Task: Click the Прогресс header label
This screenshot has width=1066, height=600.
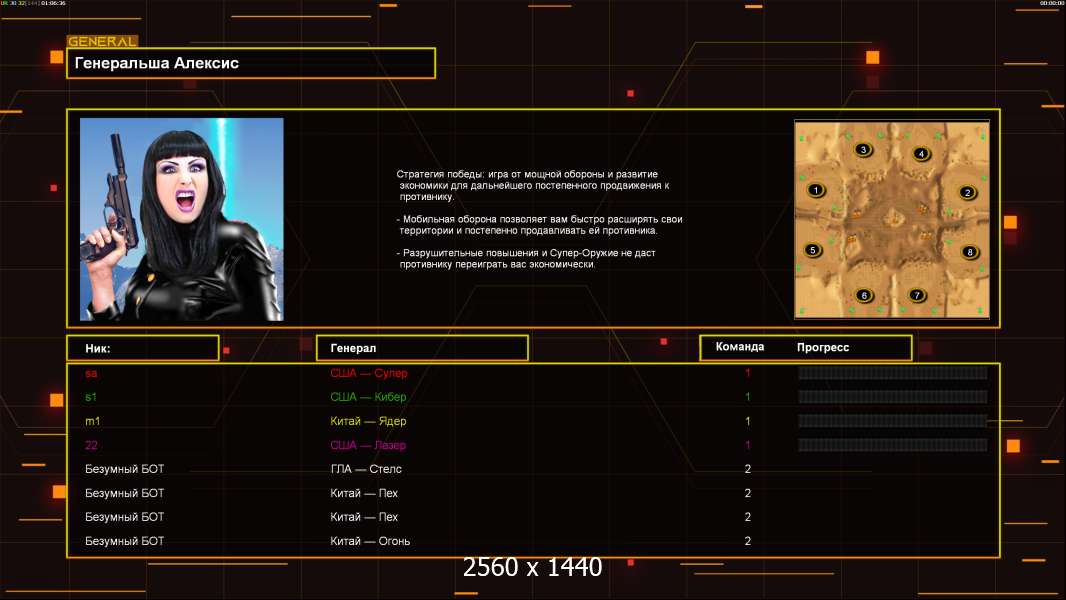Action: coord(823,347)
